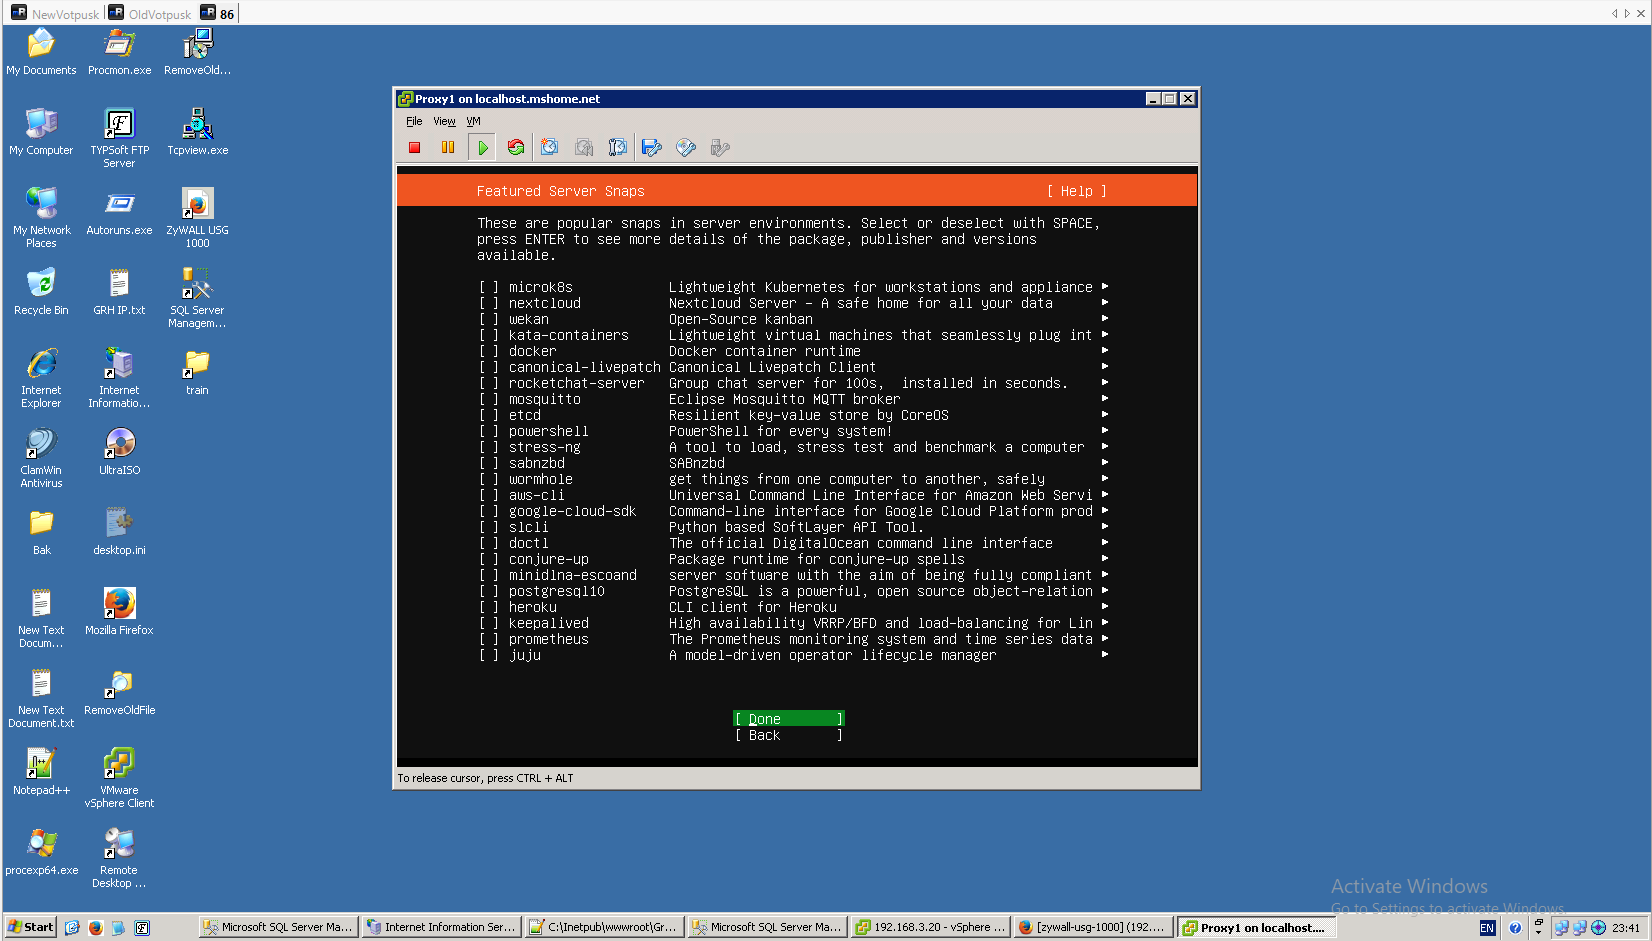Click the red Power Off VM toolbar icon
This screenshot has height=941, width=1652.
click(415, 148)
